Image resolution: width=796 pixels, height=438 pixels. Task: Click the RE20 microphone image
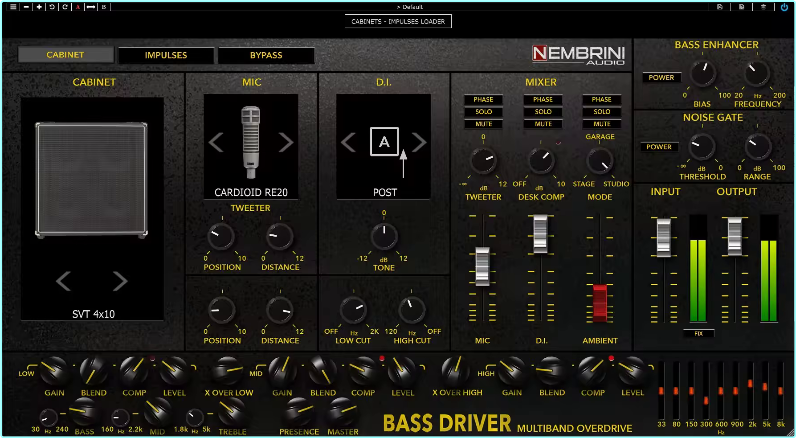(251, 142)
